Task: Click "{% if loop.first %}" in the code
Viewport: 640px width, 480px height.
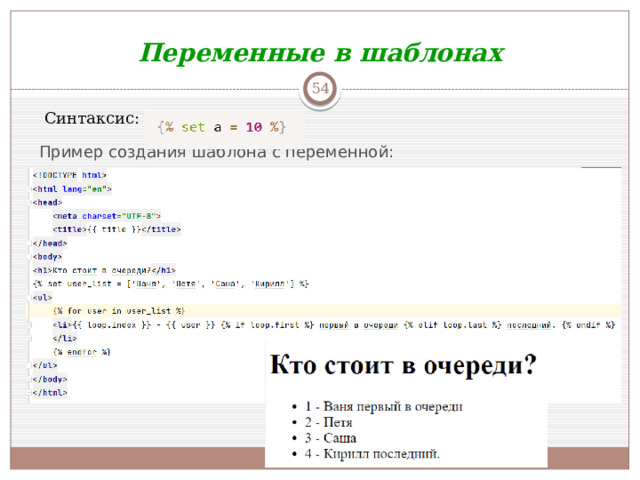Action: pos(267,325)
